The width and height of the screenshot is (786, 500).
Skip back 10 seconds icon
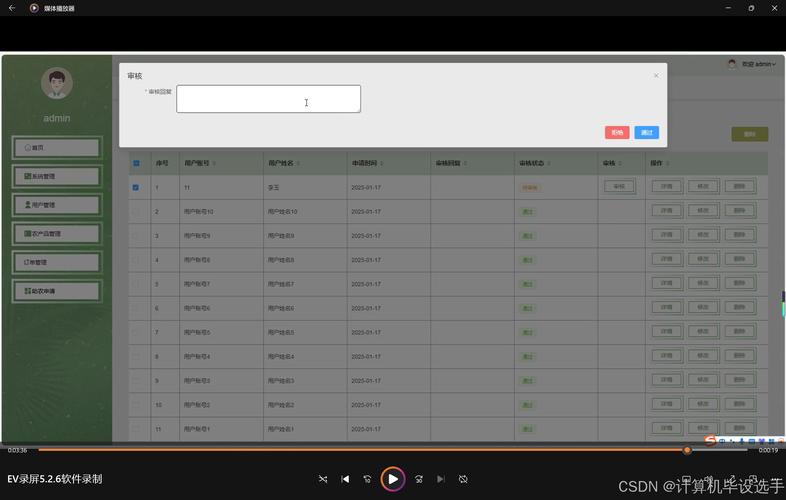367,479
